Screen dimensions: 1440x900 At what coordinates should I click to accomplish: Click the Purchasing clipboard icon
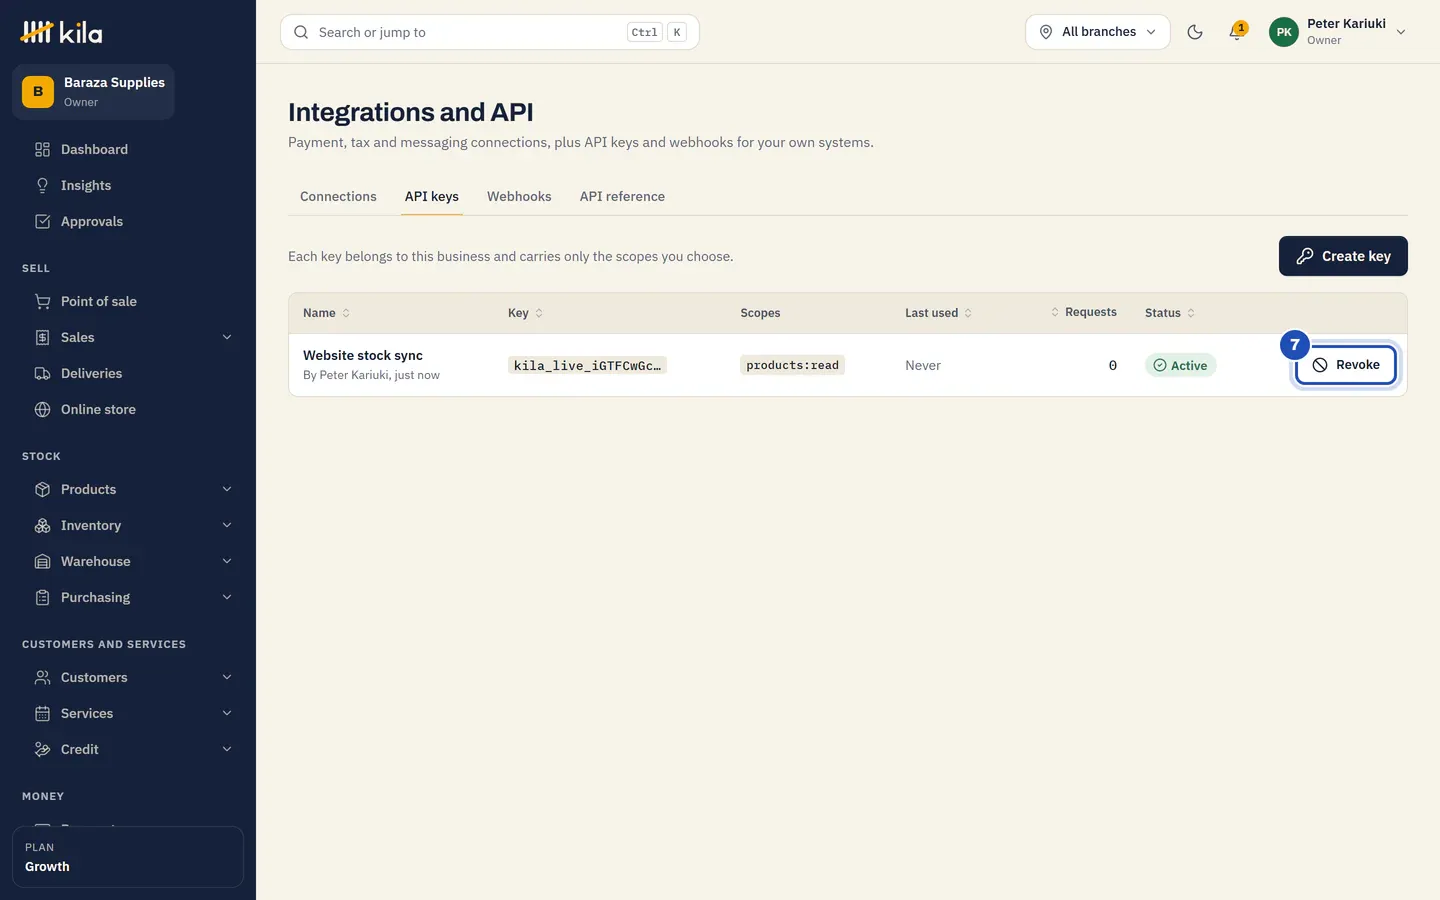pos(42,597)
